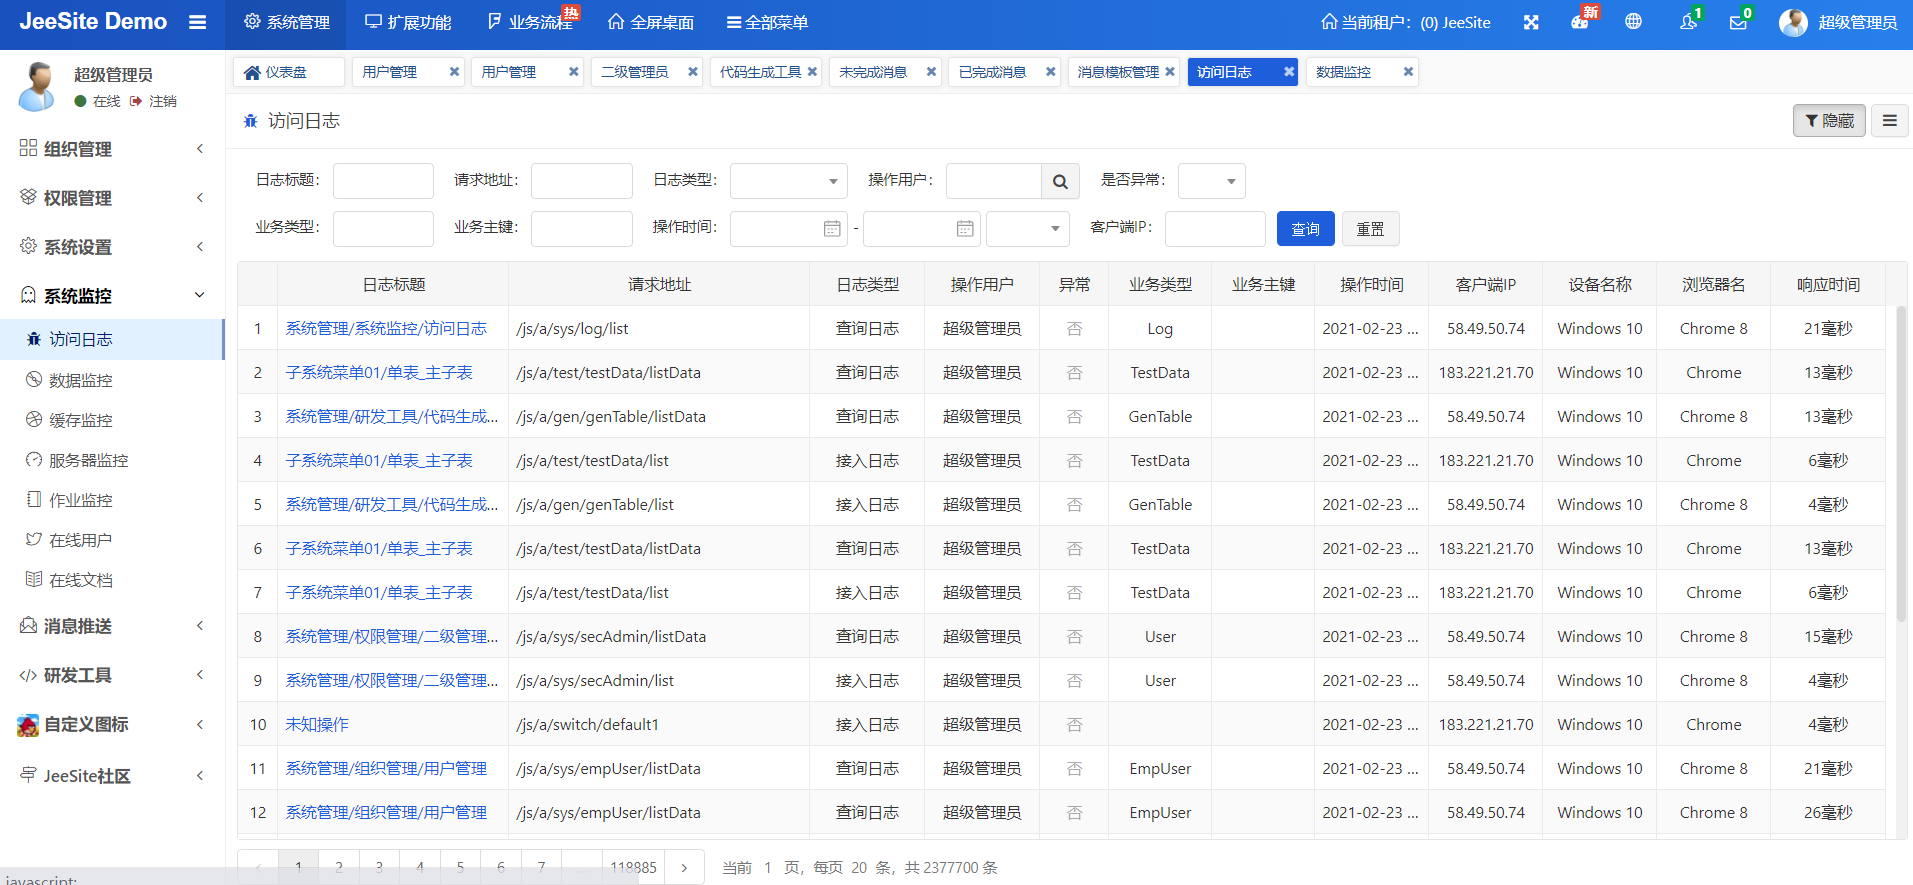Toggle filter panel with 隐藏 button
1913x885 pixels.
(x=1828, y=121)
